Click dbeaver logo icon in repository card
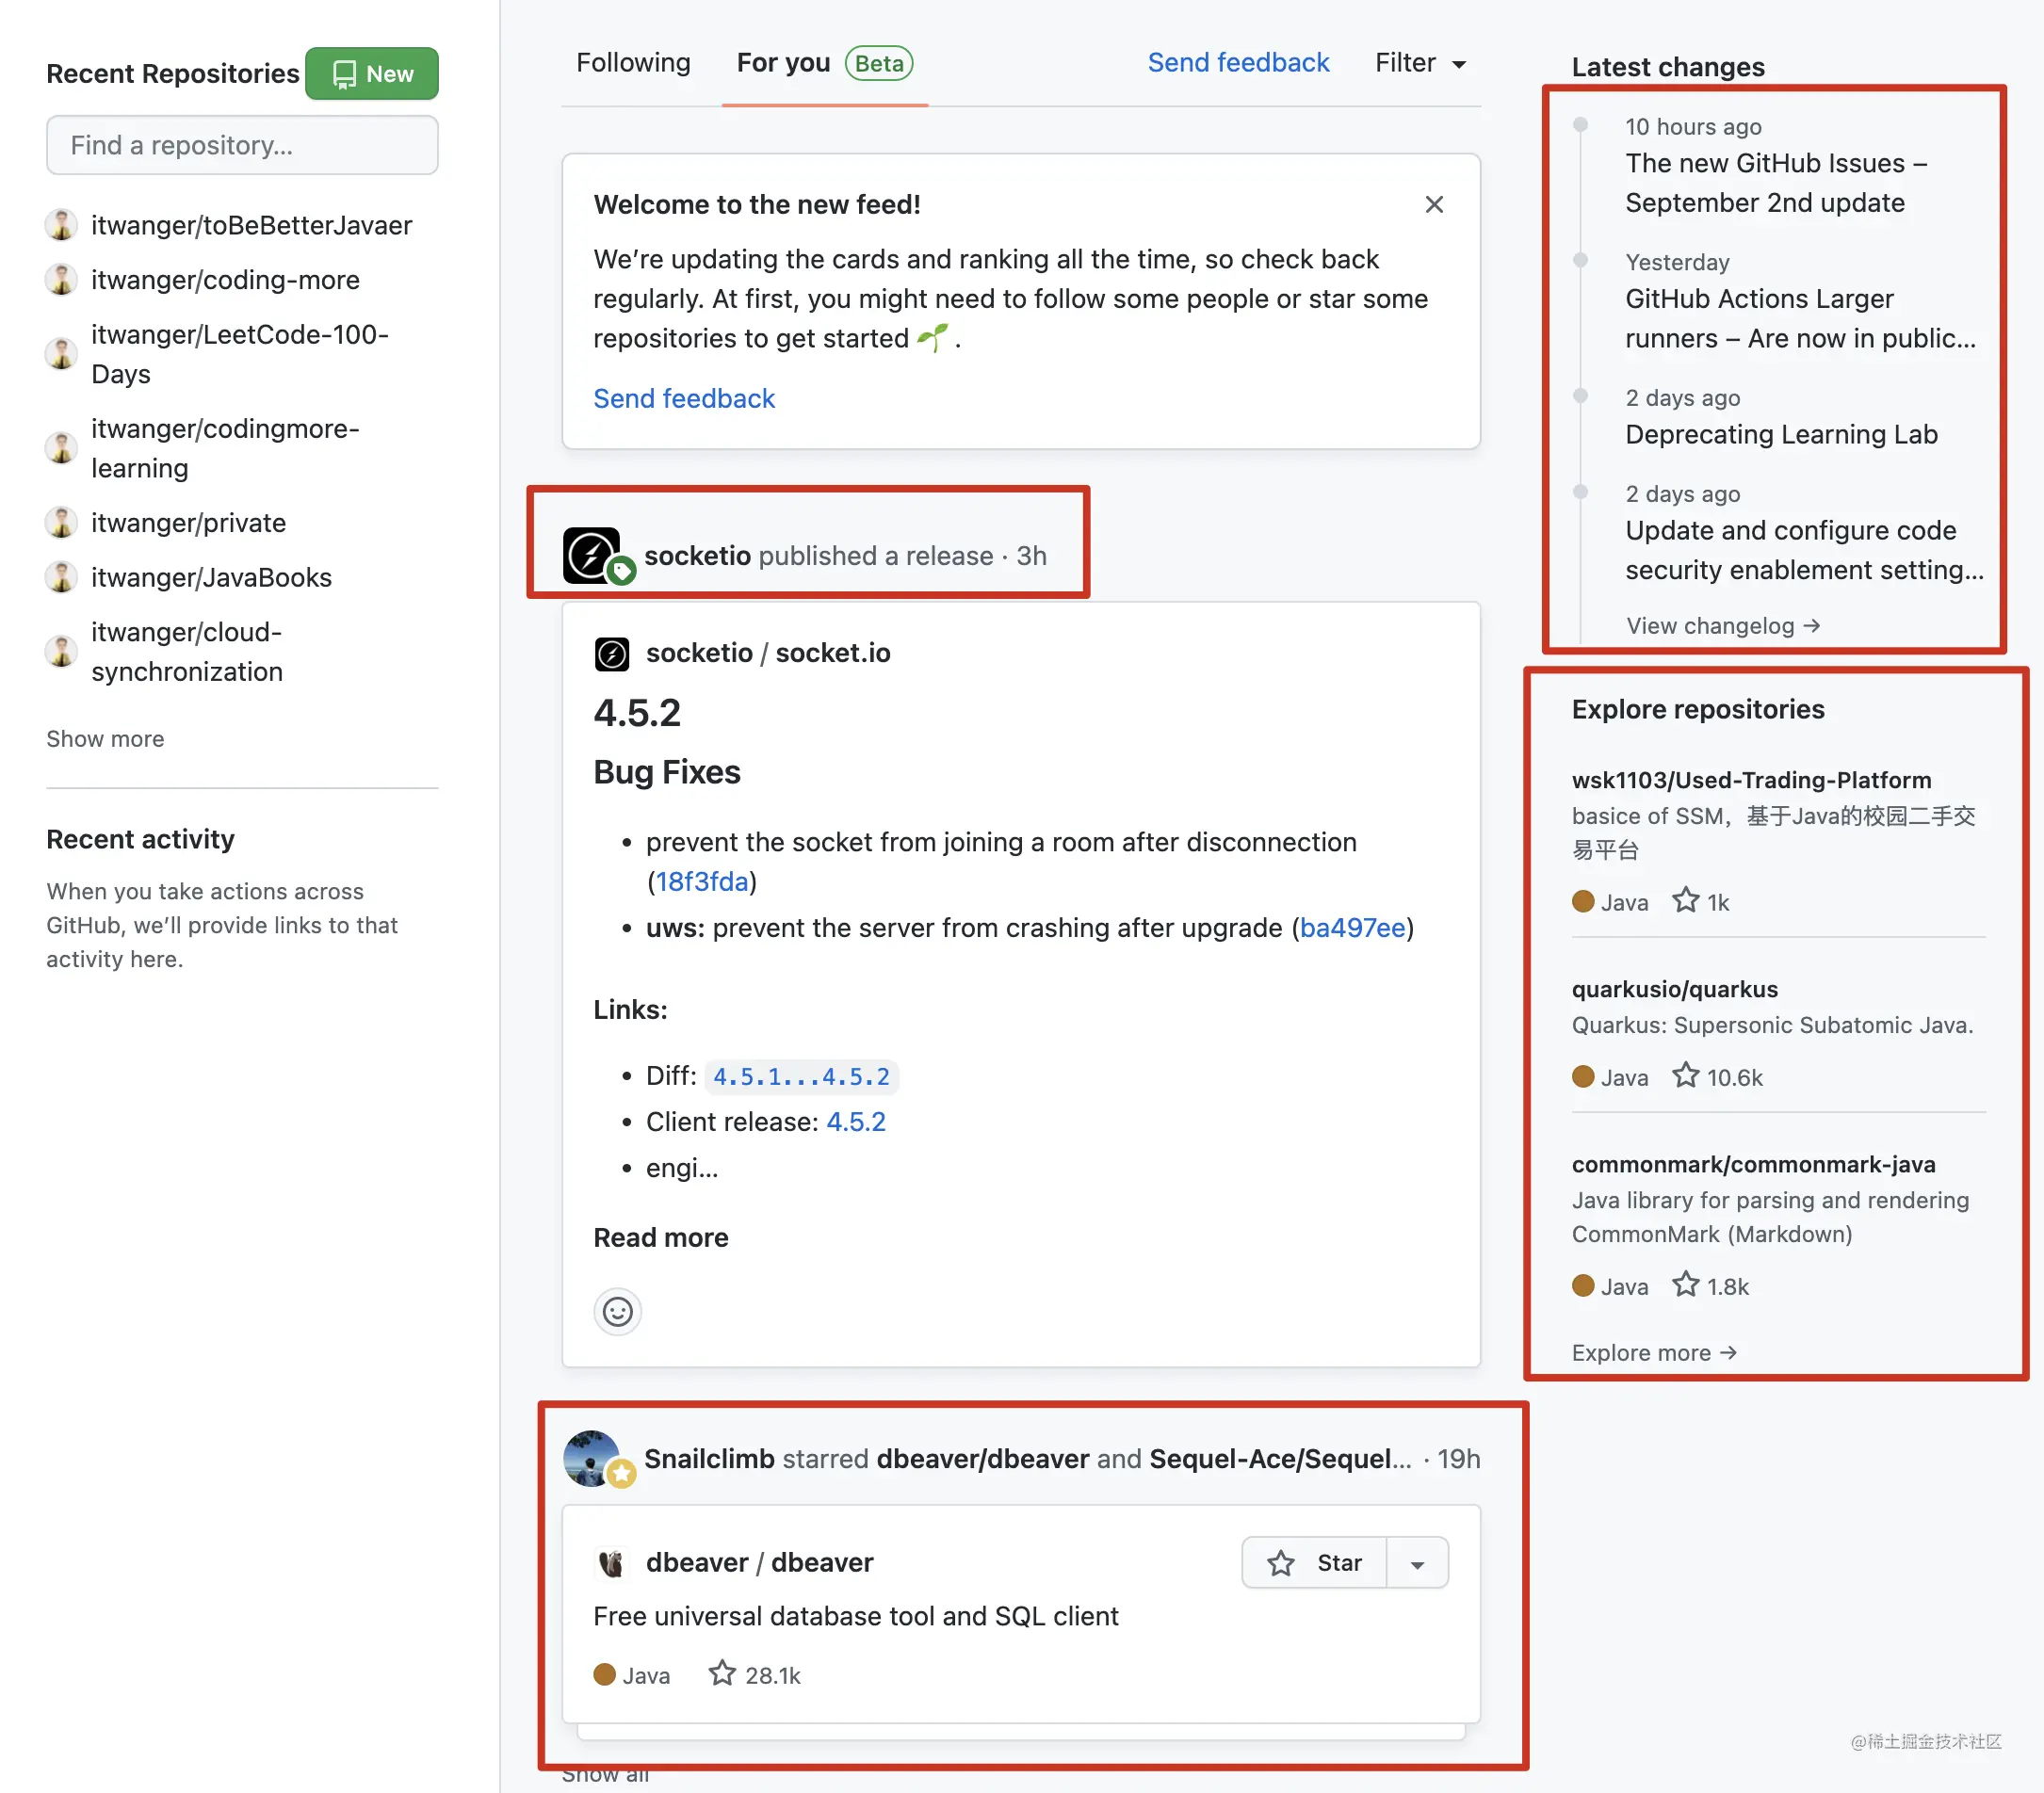 [611, 1563]
